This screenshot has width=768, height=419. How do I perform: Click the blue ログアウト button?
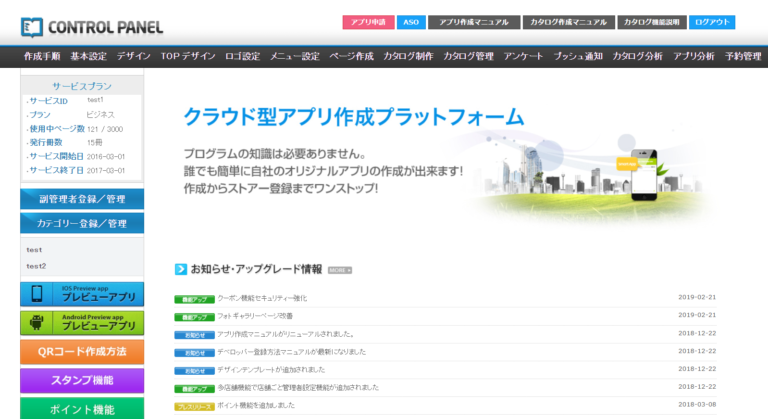[x=713, y=22]
